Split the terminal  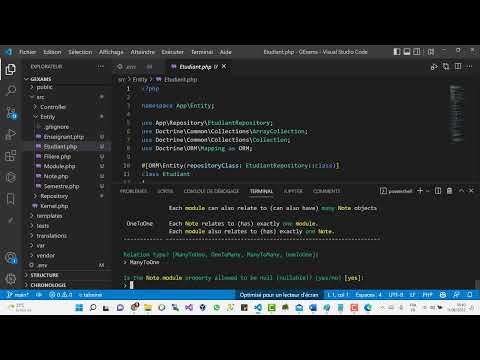438,191
